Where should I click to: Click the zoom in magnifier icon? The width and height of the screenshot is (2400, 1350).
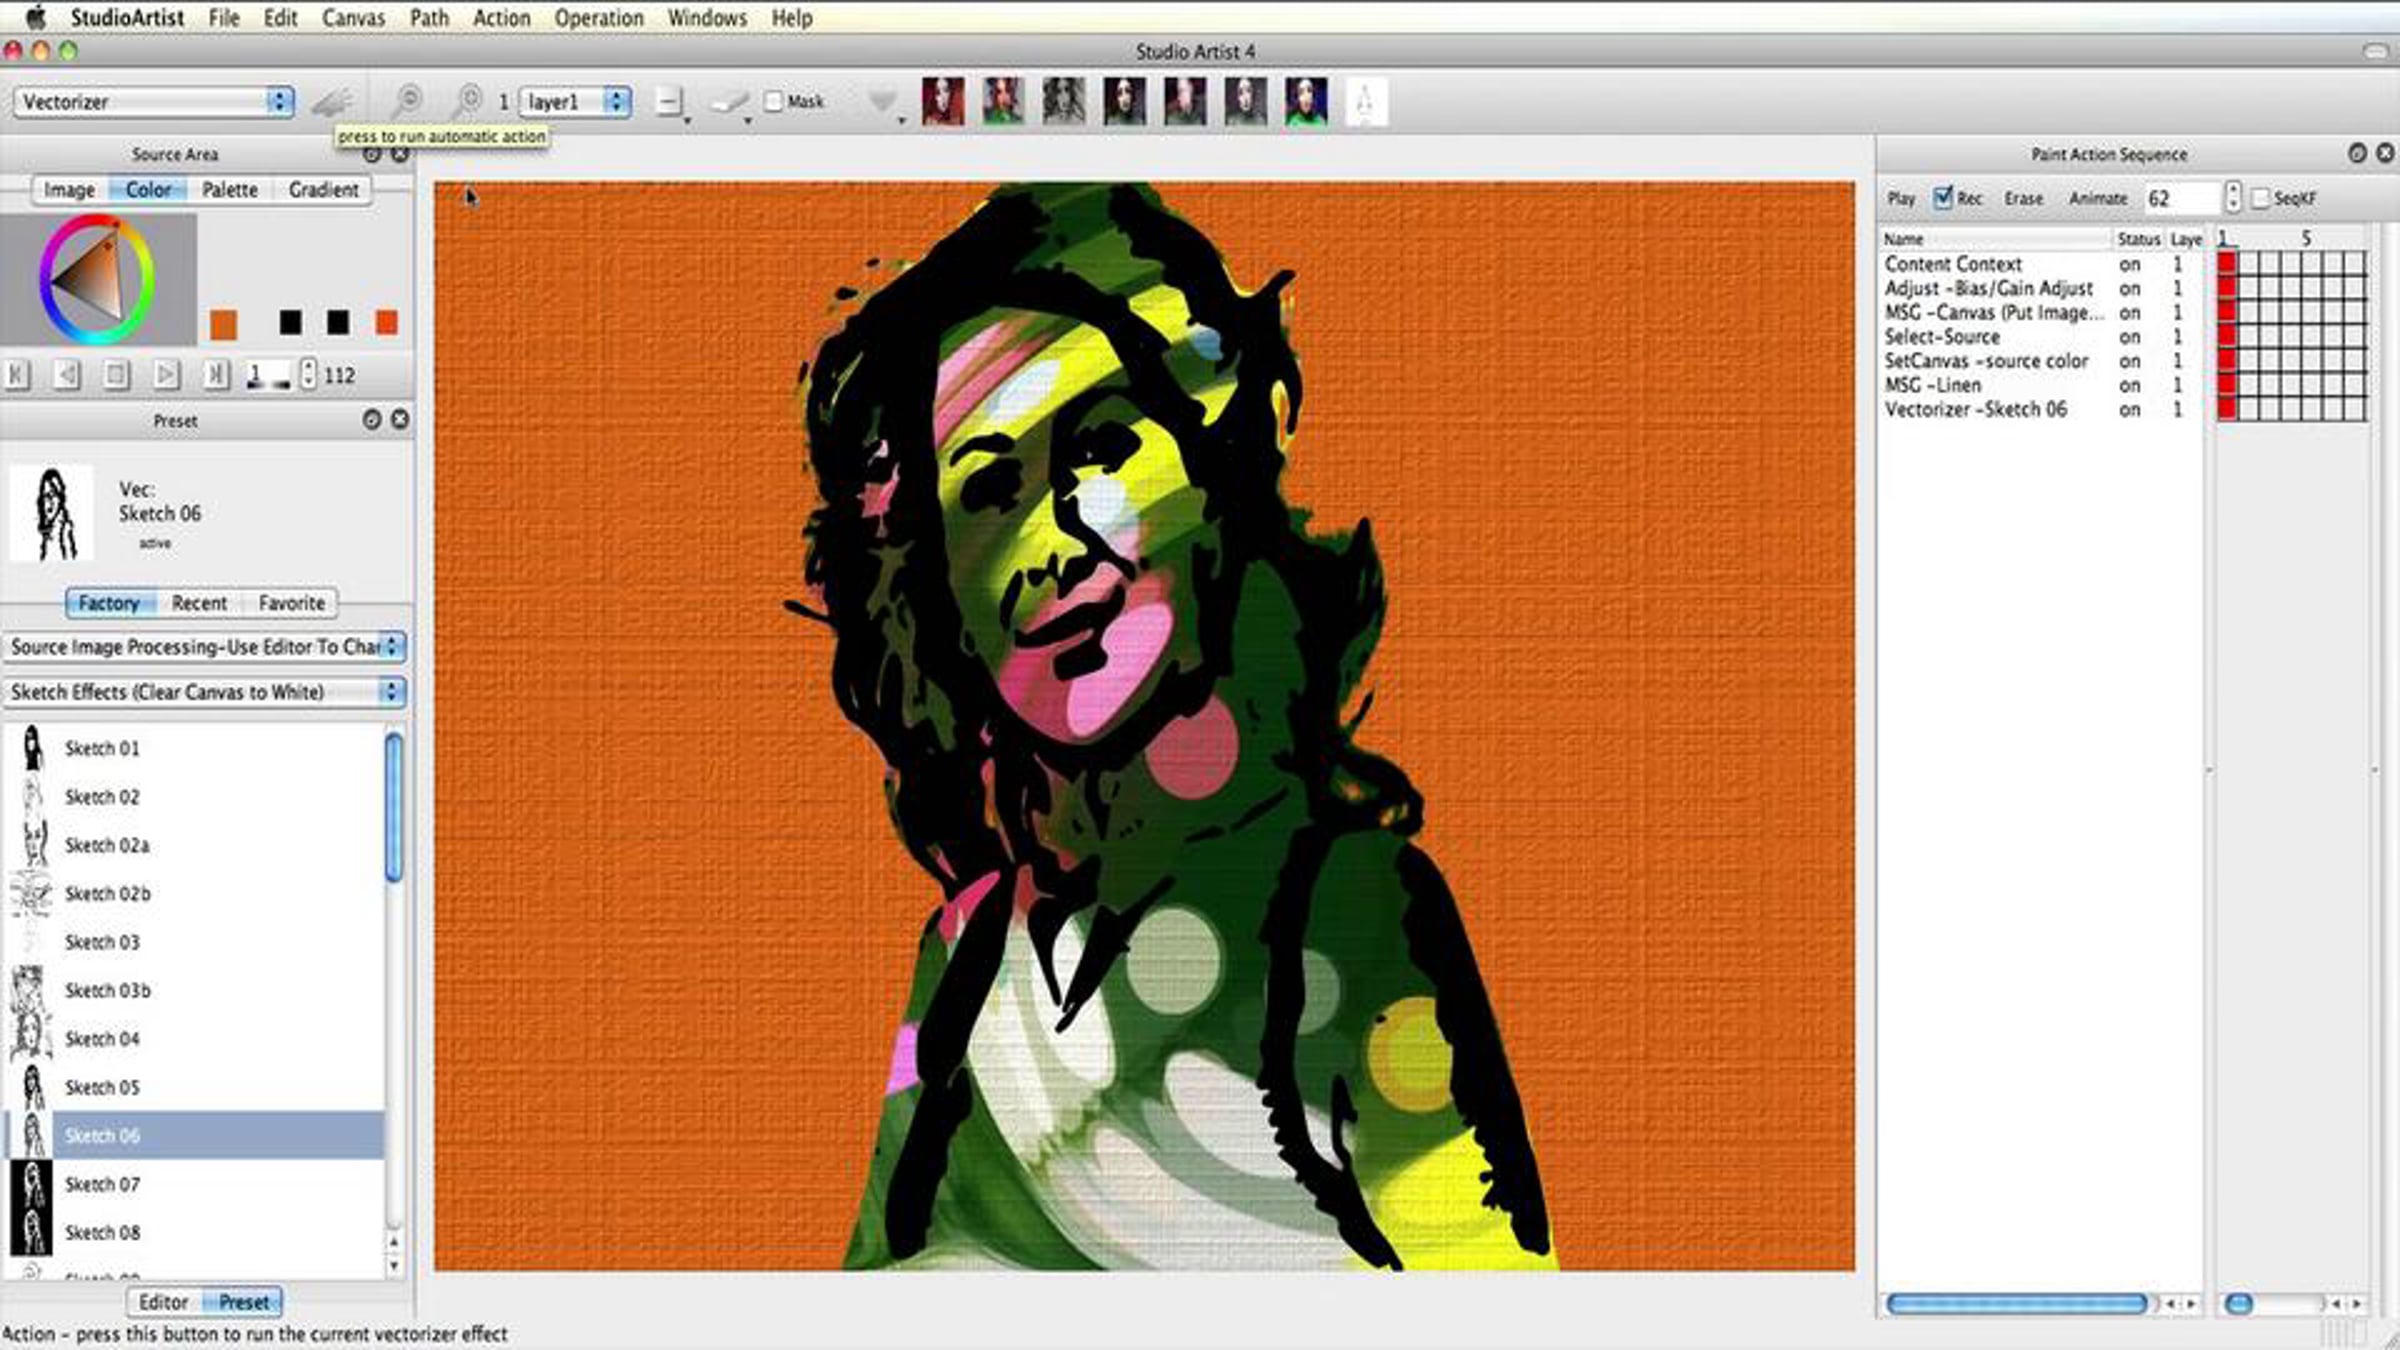click(x=467, y=101)
